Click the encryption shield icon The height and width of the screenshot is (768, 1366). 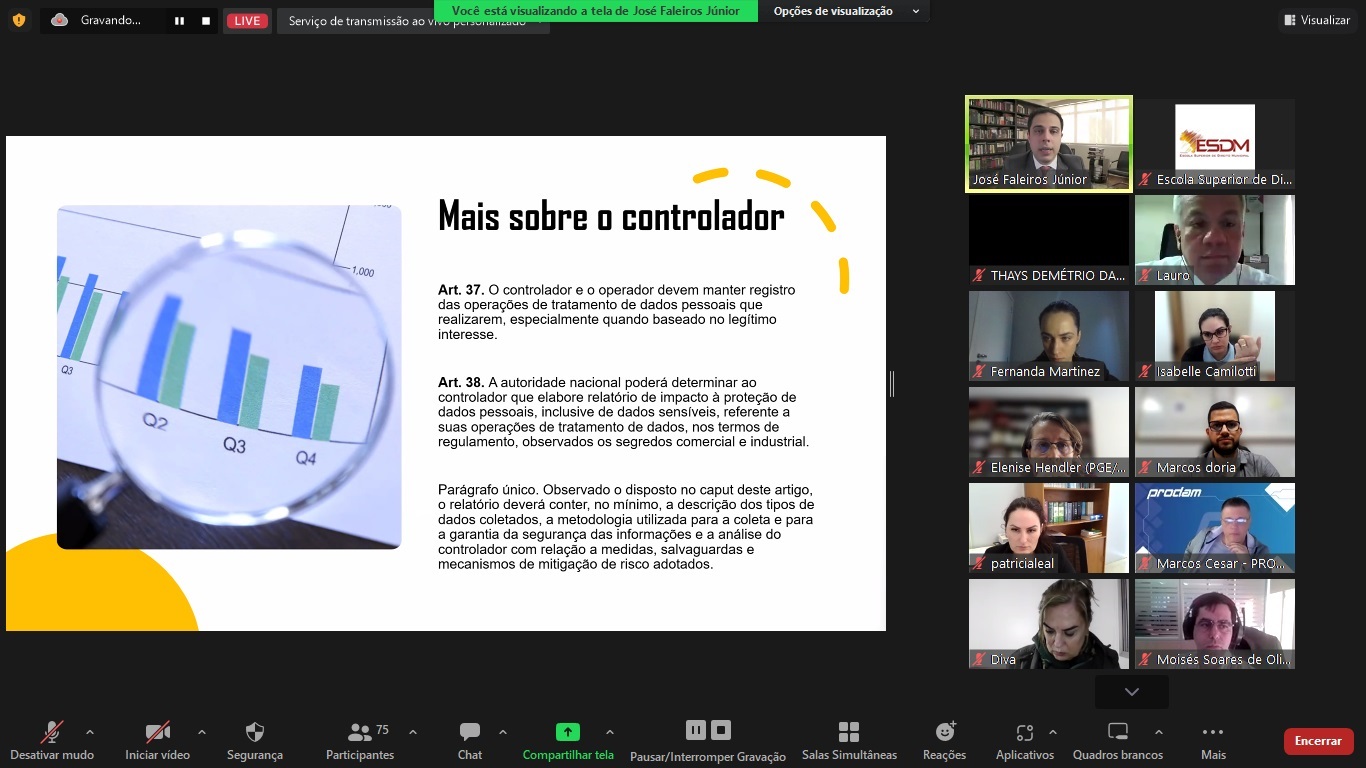click(x=20, y=20)
